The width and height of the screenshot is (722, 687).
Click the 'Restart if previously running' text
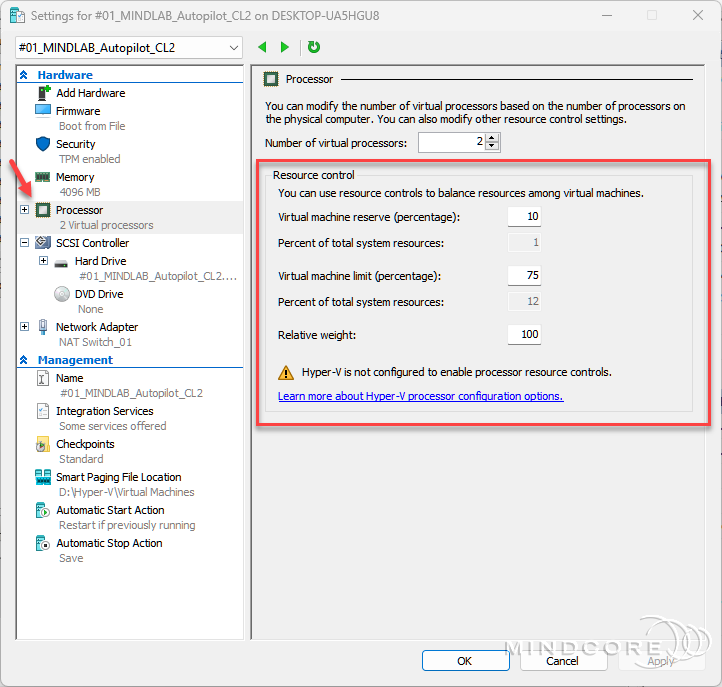tap(127, 525)
